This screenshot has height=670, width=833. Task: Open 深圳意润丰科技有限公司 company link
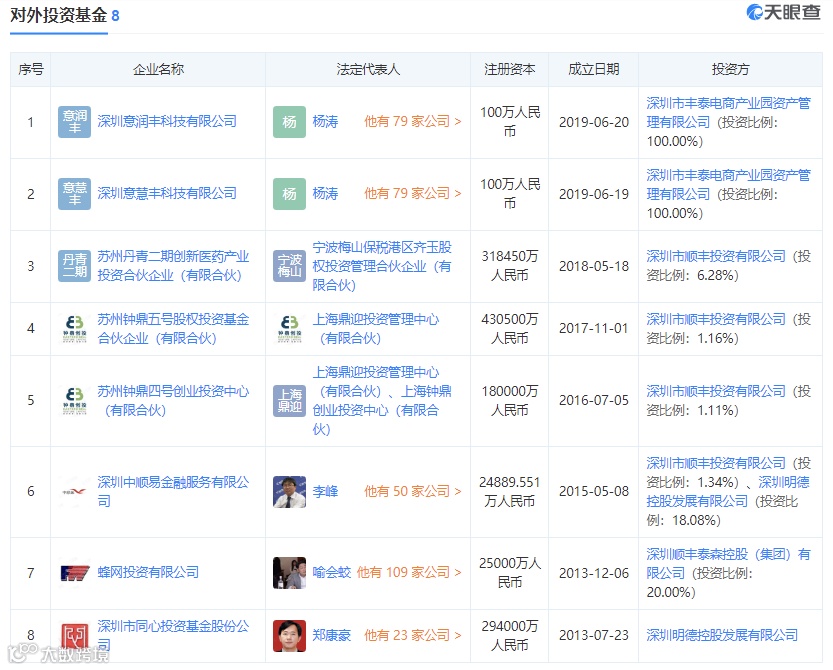point(167,121)
